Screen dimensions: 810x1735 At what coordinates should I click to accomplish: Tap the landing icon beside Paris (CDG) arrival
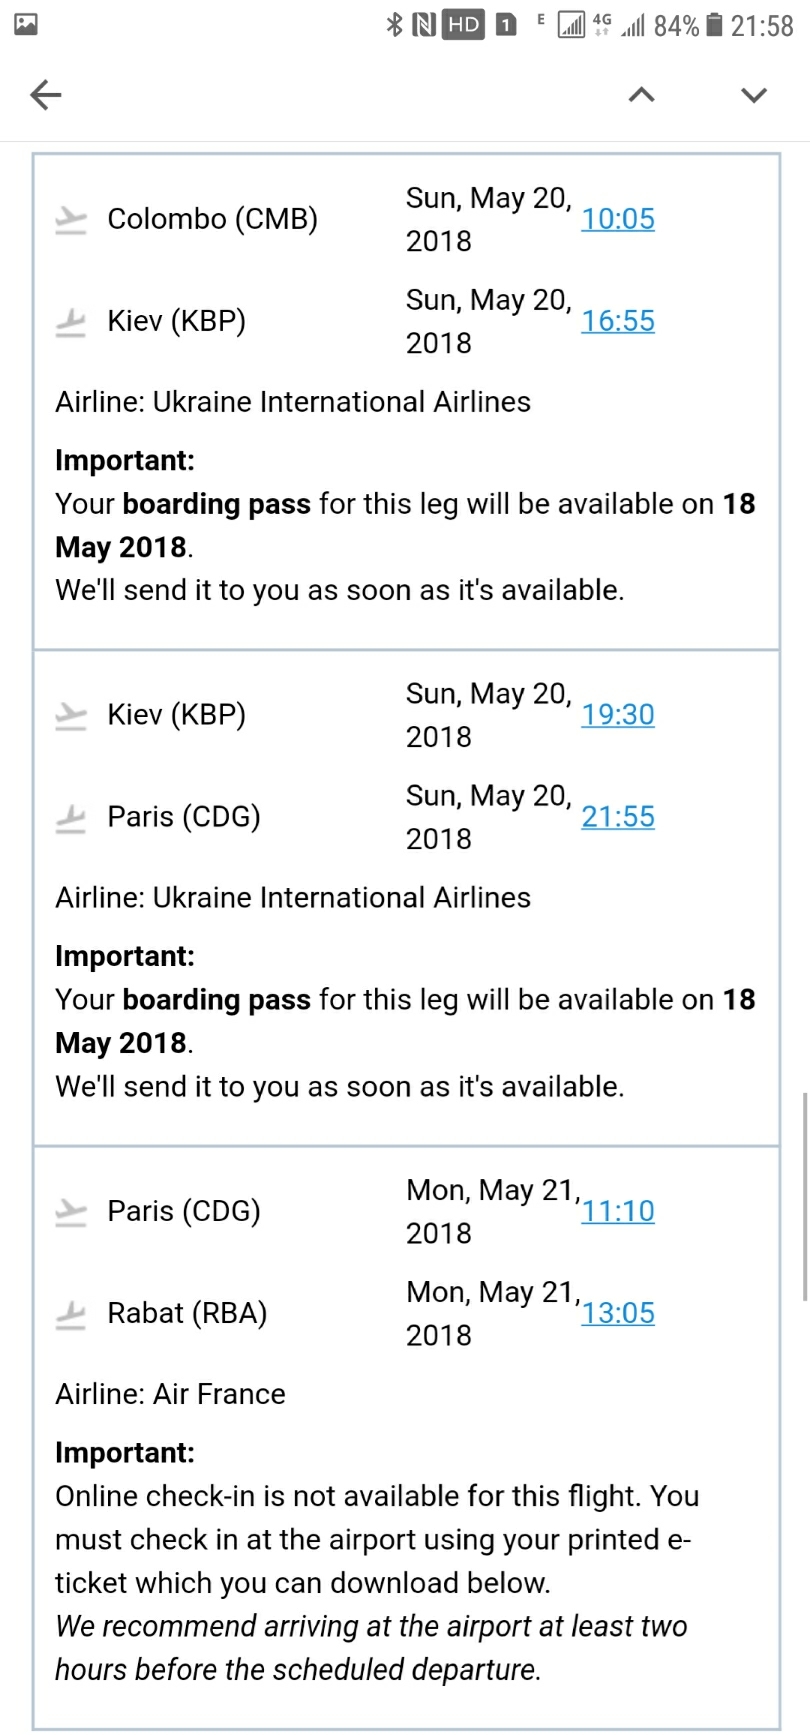(x=70, y=818)
